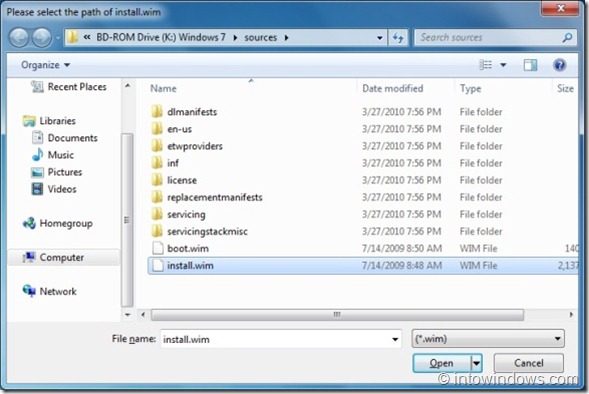
Task: Click the boot.wim file icon
Action: [158, 248]
